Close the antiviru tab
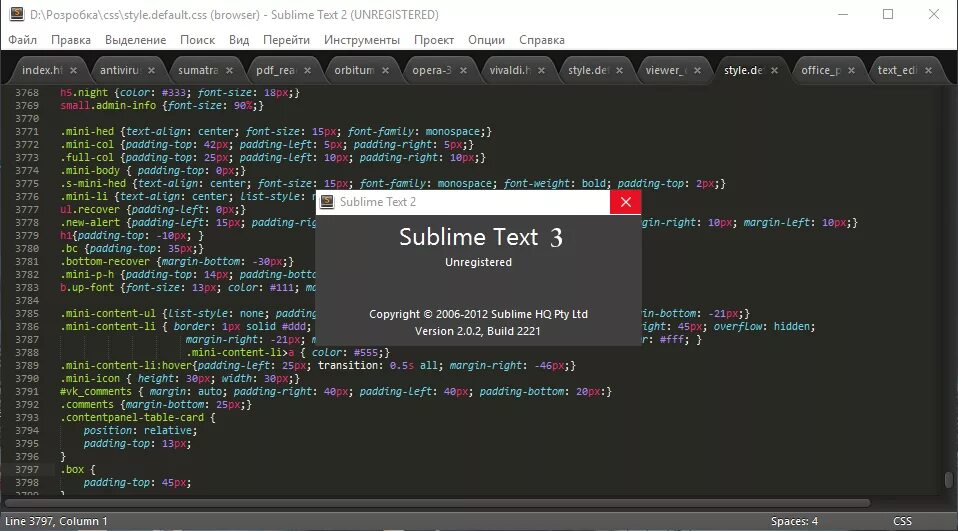The width and height of the screenshot is (958, 531). (152, 71)
